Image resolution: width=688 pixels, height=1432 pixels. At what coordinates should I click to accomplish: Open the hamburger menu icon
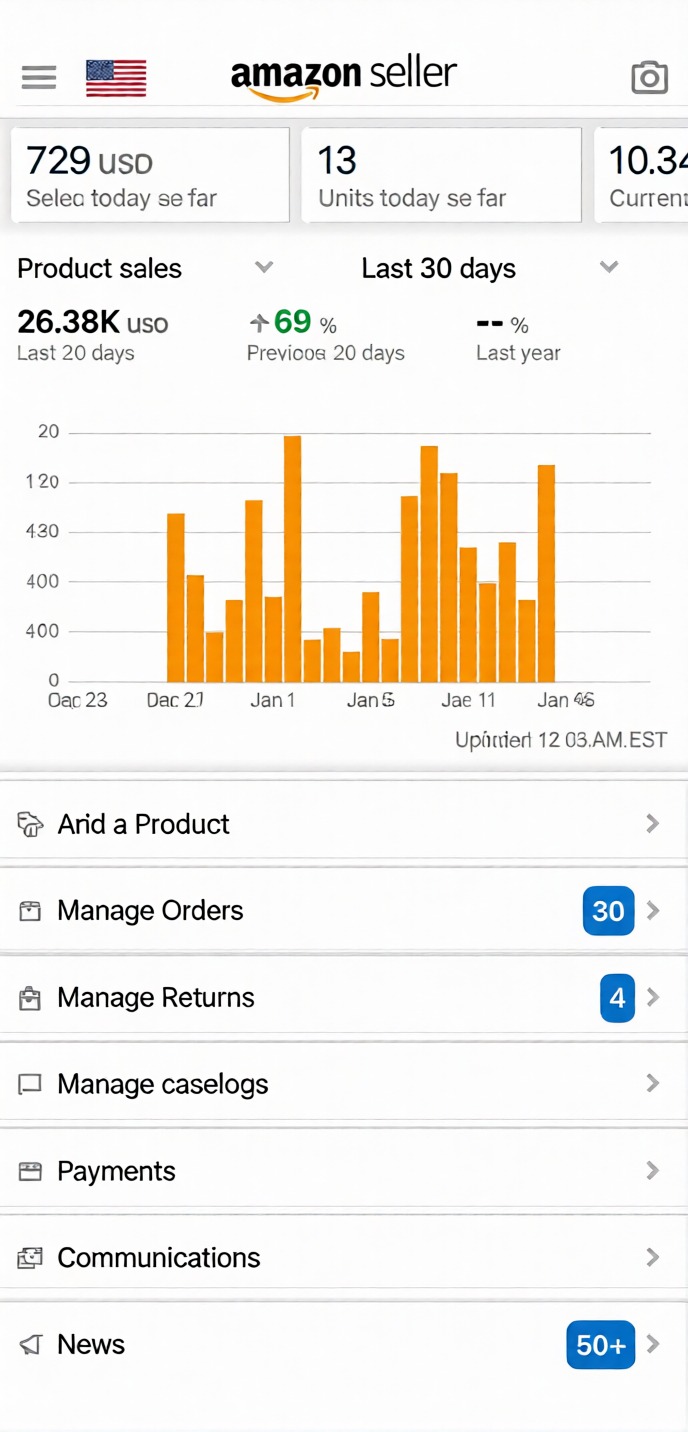[x=39, y=77]
